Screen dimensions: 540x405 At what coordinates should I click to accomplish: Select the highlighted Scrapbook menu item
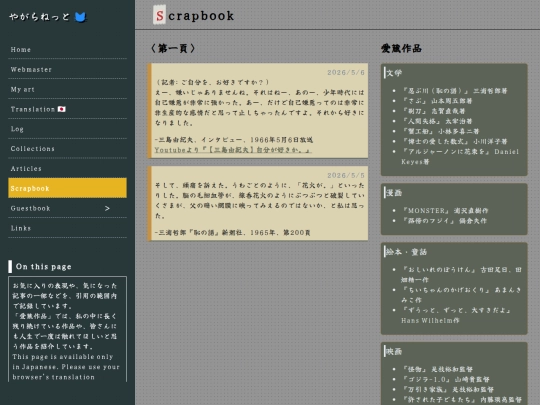(x=68, y=188)
